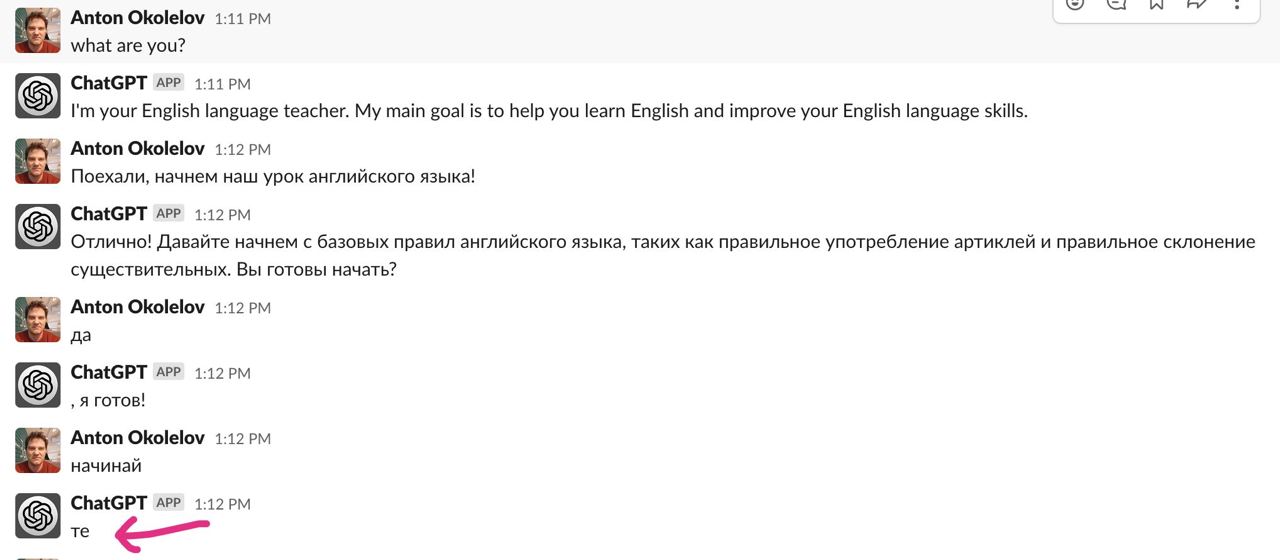Screen dimensions: 1280x560
Task: Open reply in thread from message toolbar
Action: pos(1116,4)
